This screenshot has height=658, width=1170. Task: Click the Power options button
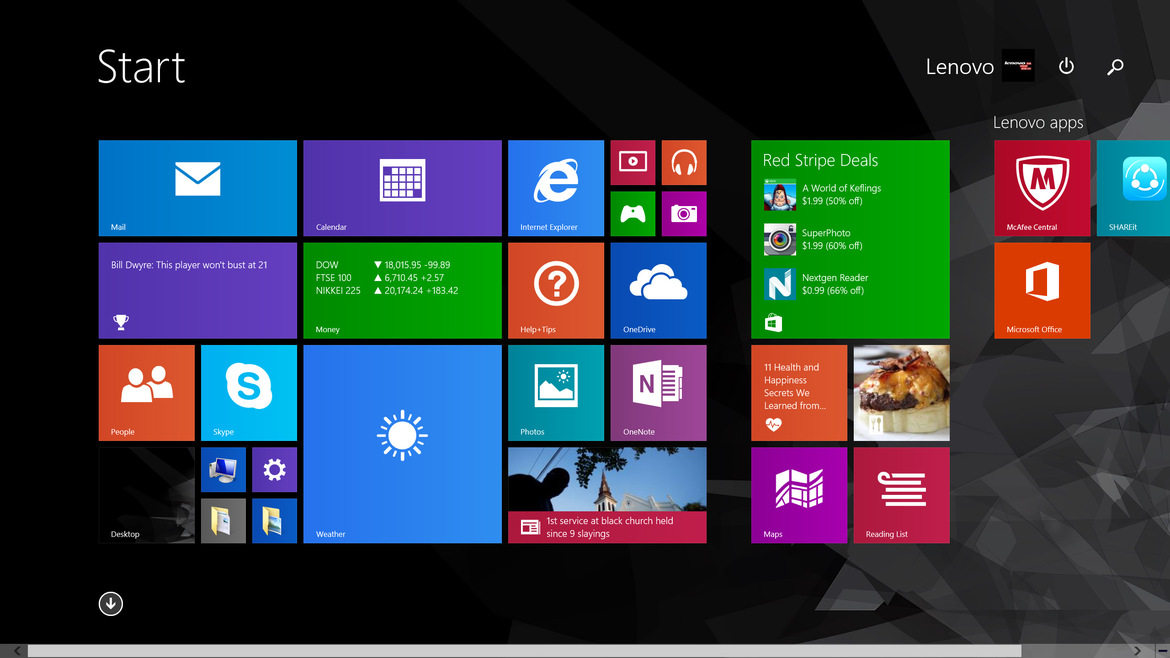coord(1066,66)
